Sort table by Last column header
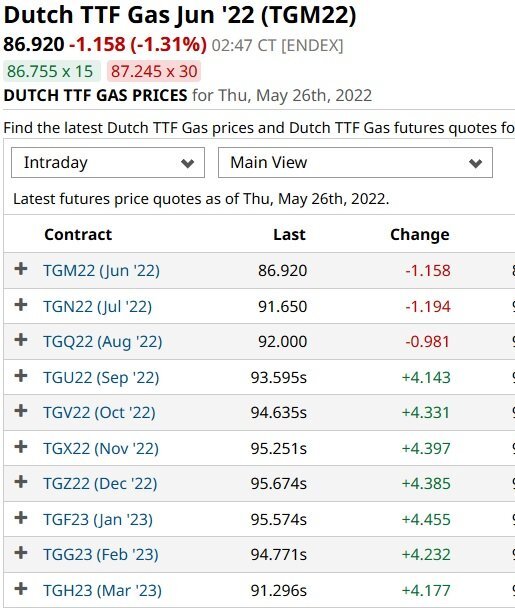515x608 pixels. (289, 235)
